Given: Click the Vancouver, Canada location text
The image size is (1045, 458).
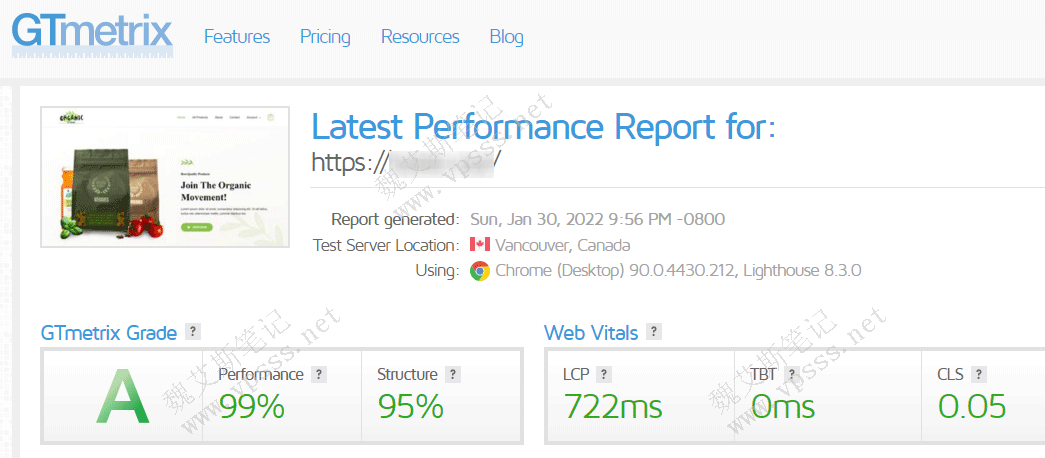Looking at the screenshot, I should tap(562, 245).
